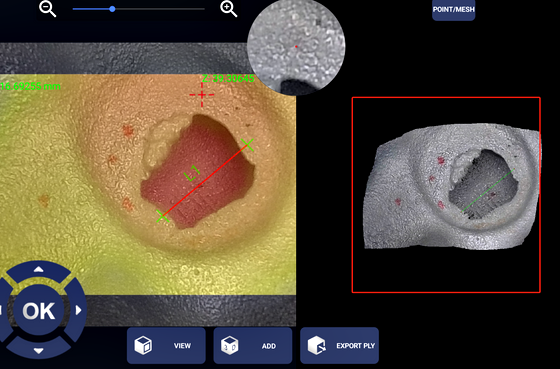Click the red dashed crosshair cursor
Image resolution: width=560 pixels, height=369 pixels.
tap(202, 95)
